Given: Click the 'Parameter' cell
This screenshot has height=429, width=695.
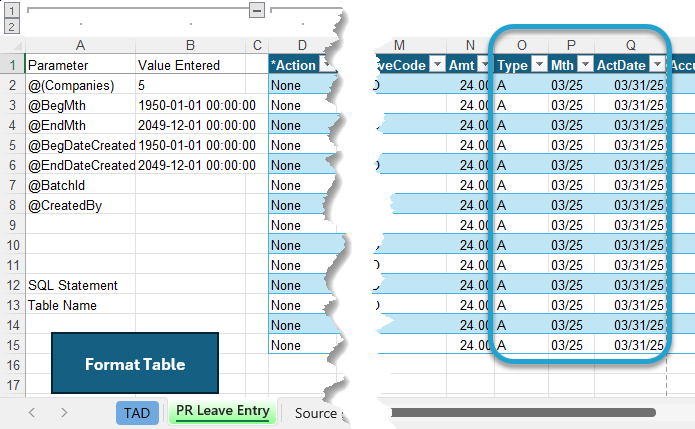Looking at the screenshot, I should tap(80, 65).
